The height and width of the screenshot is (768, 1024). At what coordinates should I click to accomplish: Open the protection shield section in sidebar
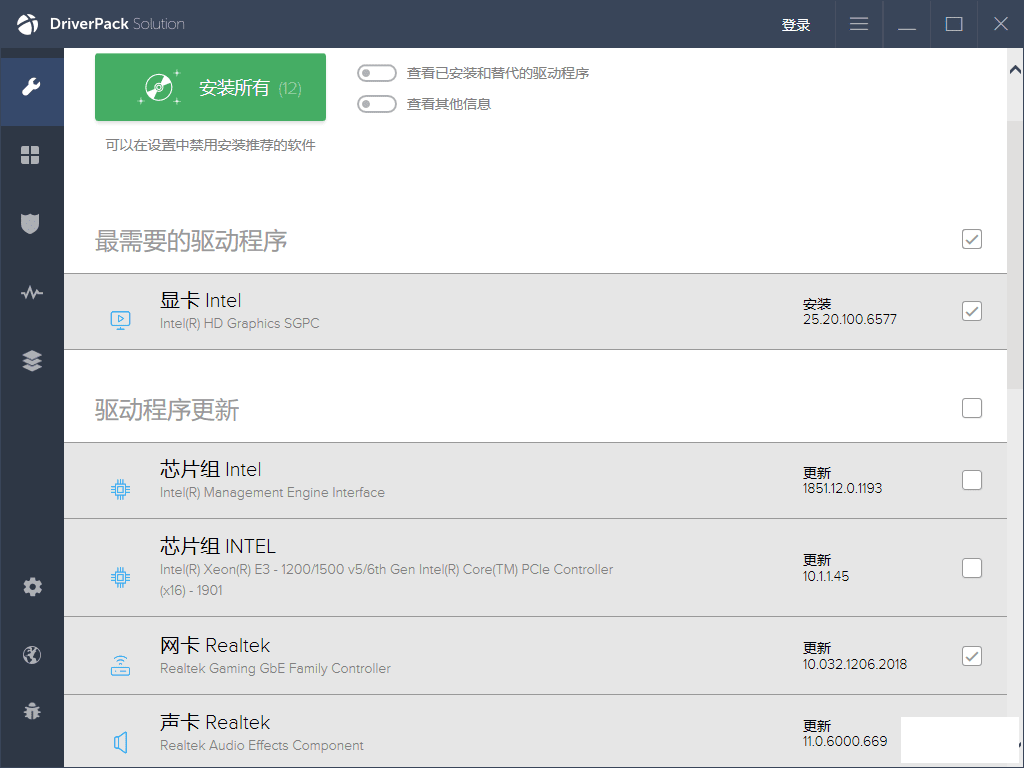pos(30,223)
